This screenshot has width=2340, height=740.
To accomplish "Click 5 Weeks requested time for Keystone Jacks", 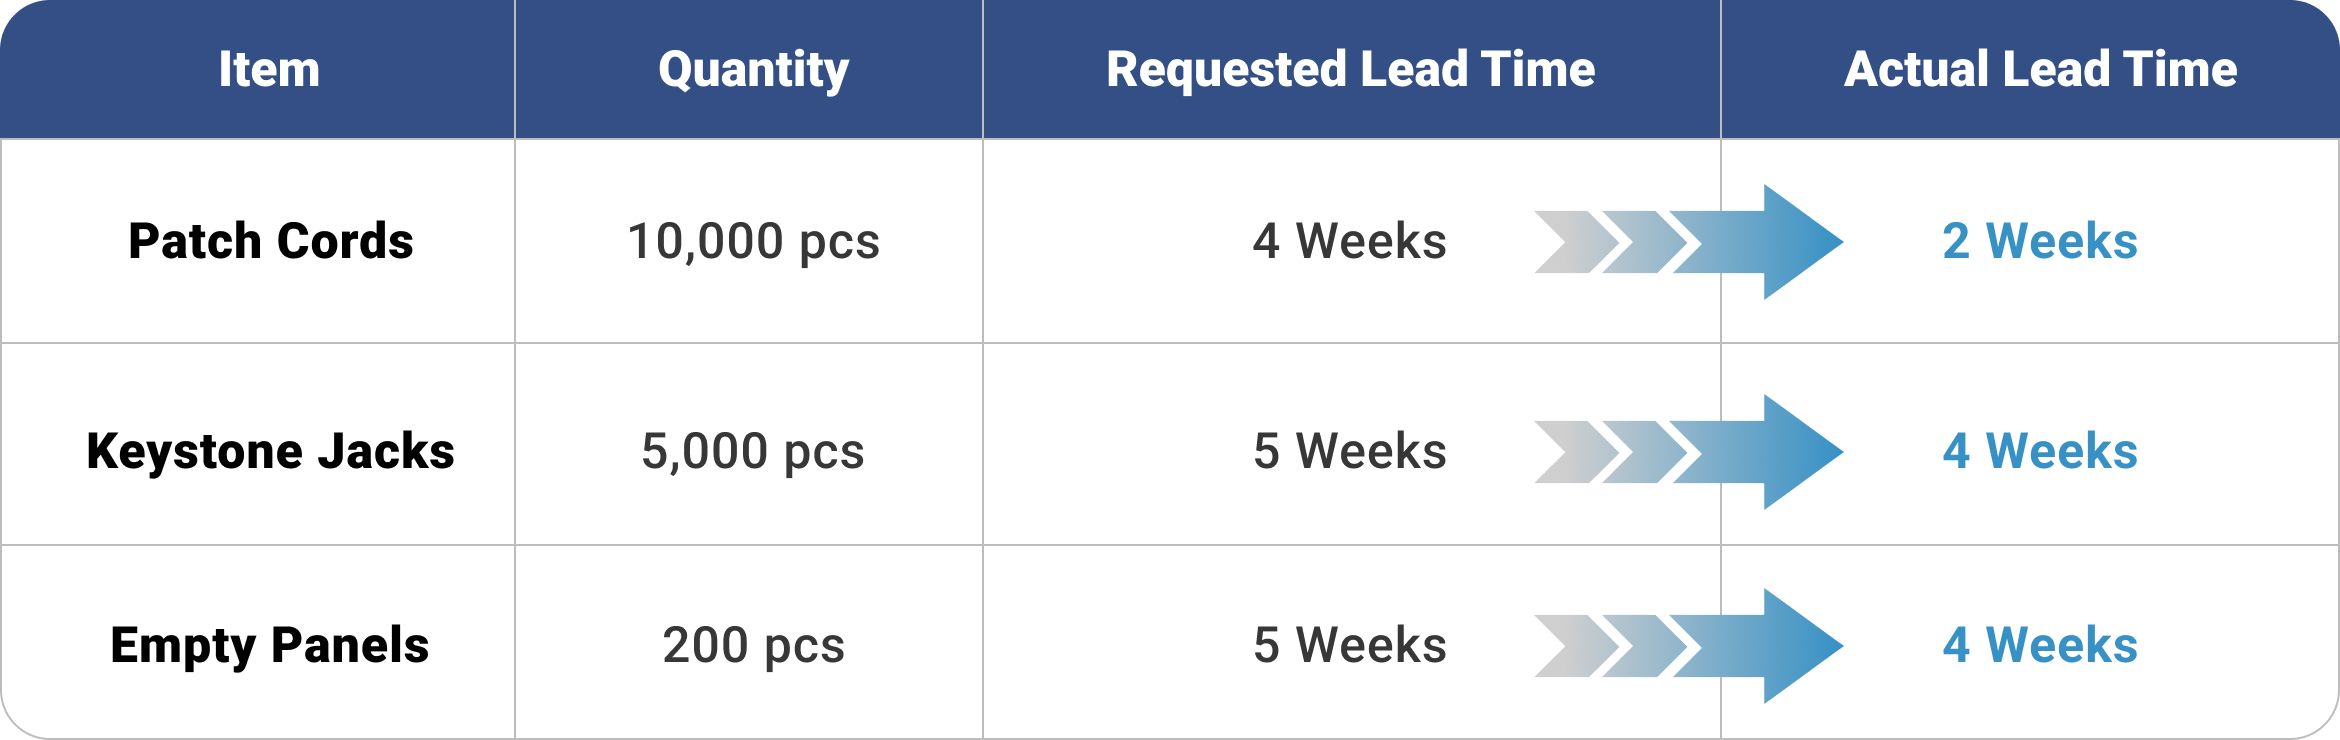I will click(1349, 451).
